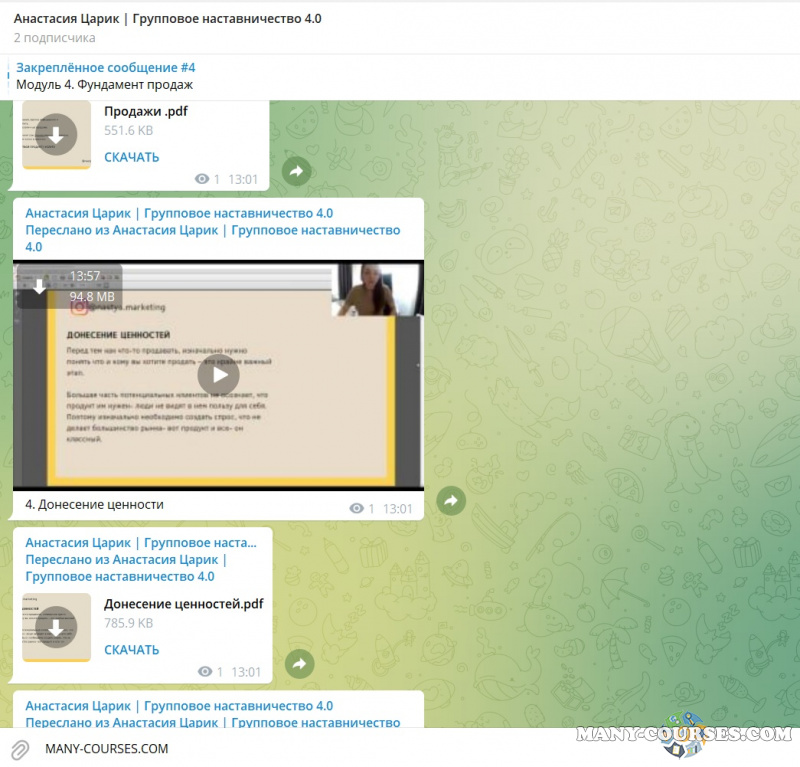Click the download icon on Продажи .pdf thumbnail
The width and height of the screenshot is (800, 767).
point(56,135)
